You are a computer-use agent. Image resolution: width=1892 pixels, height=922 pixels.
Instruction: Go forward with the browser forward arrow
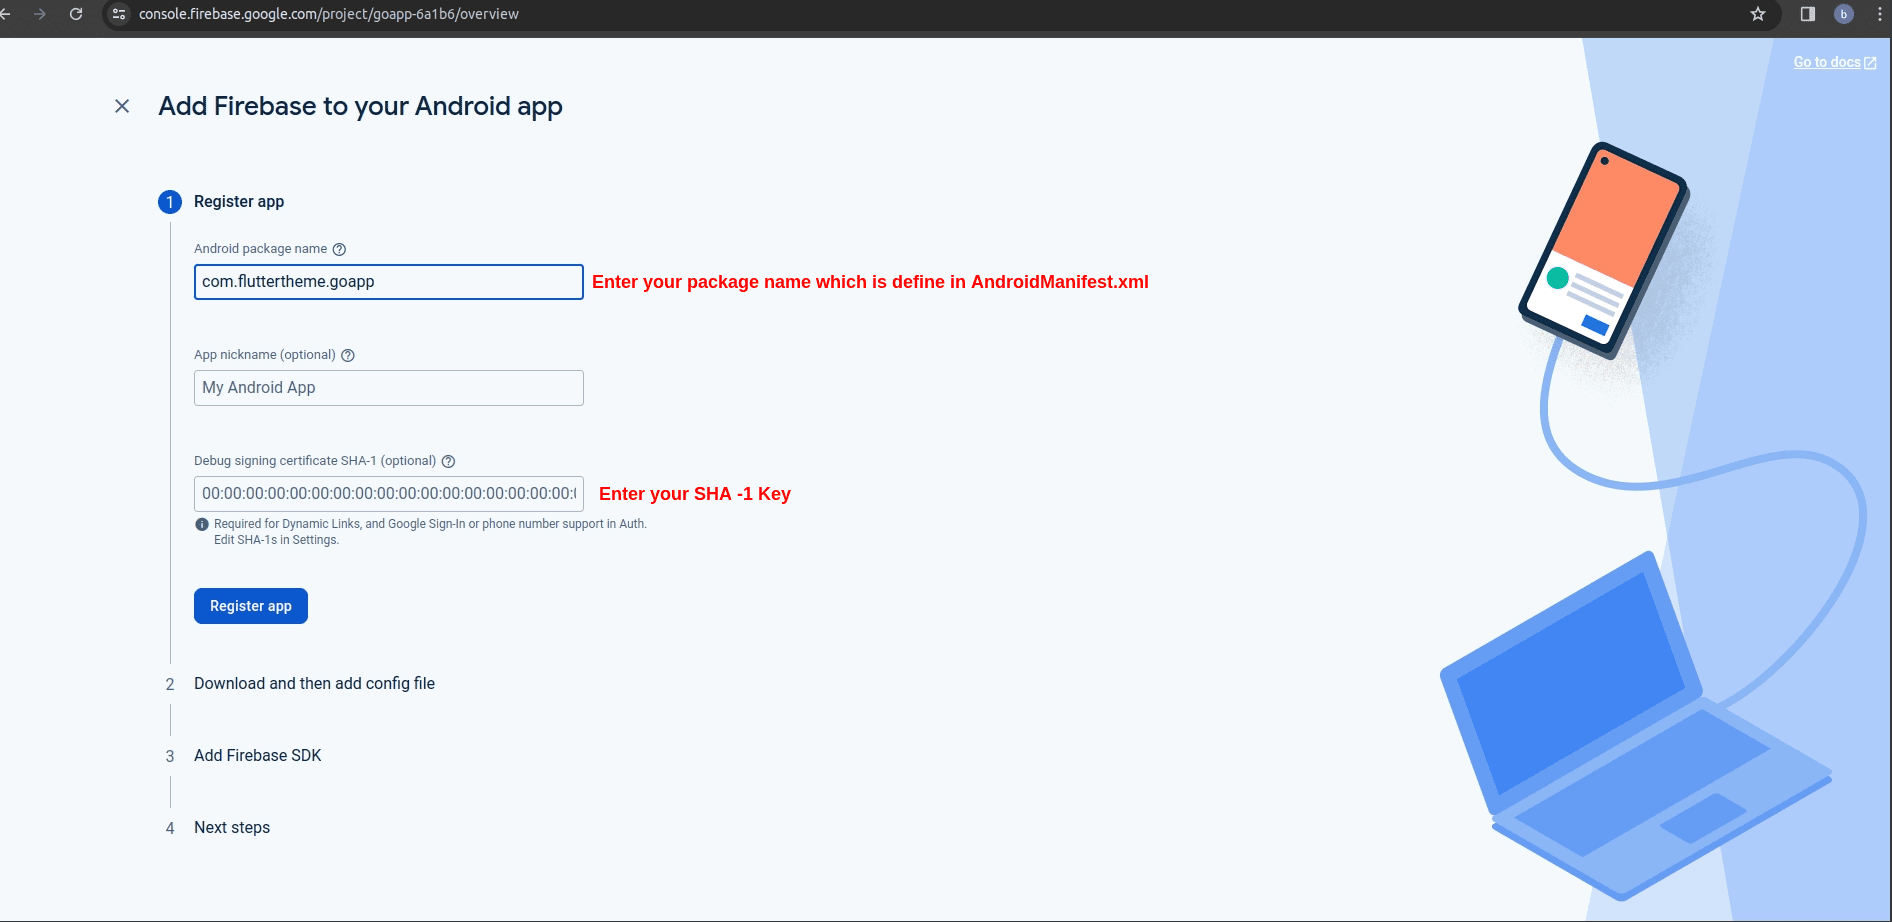tap(40, 14)
